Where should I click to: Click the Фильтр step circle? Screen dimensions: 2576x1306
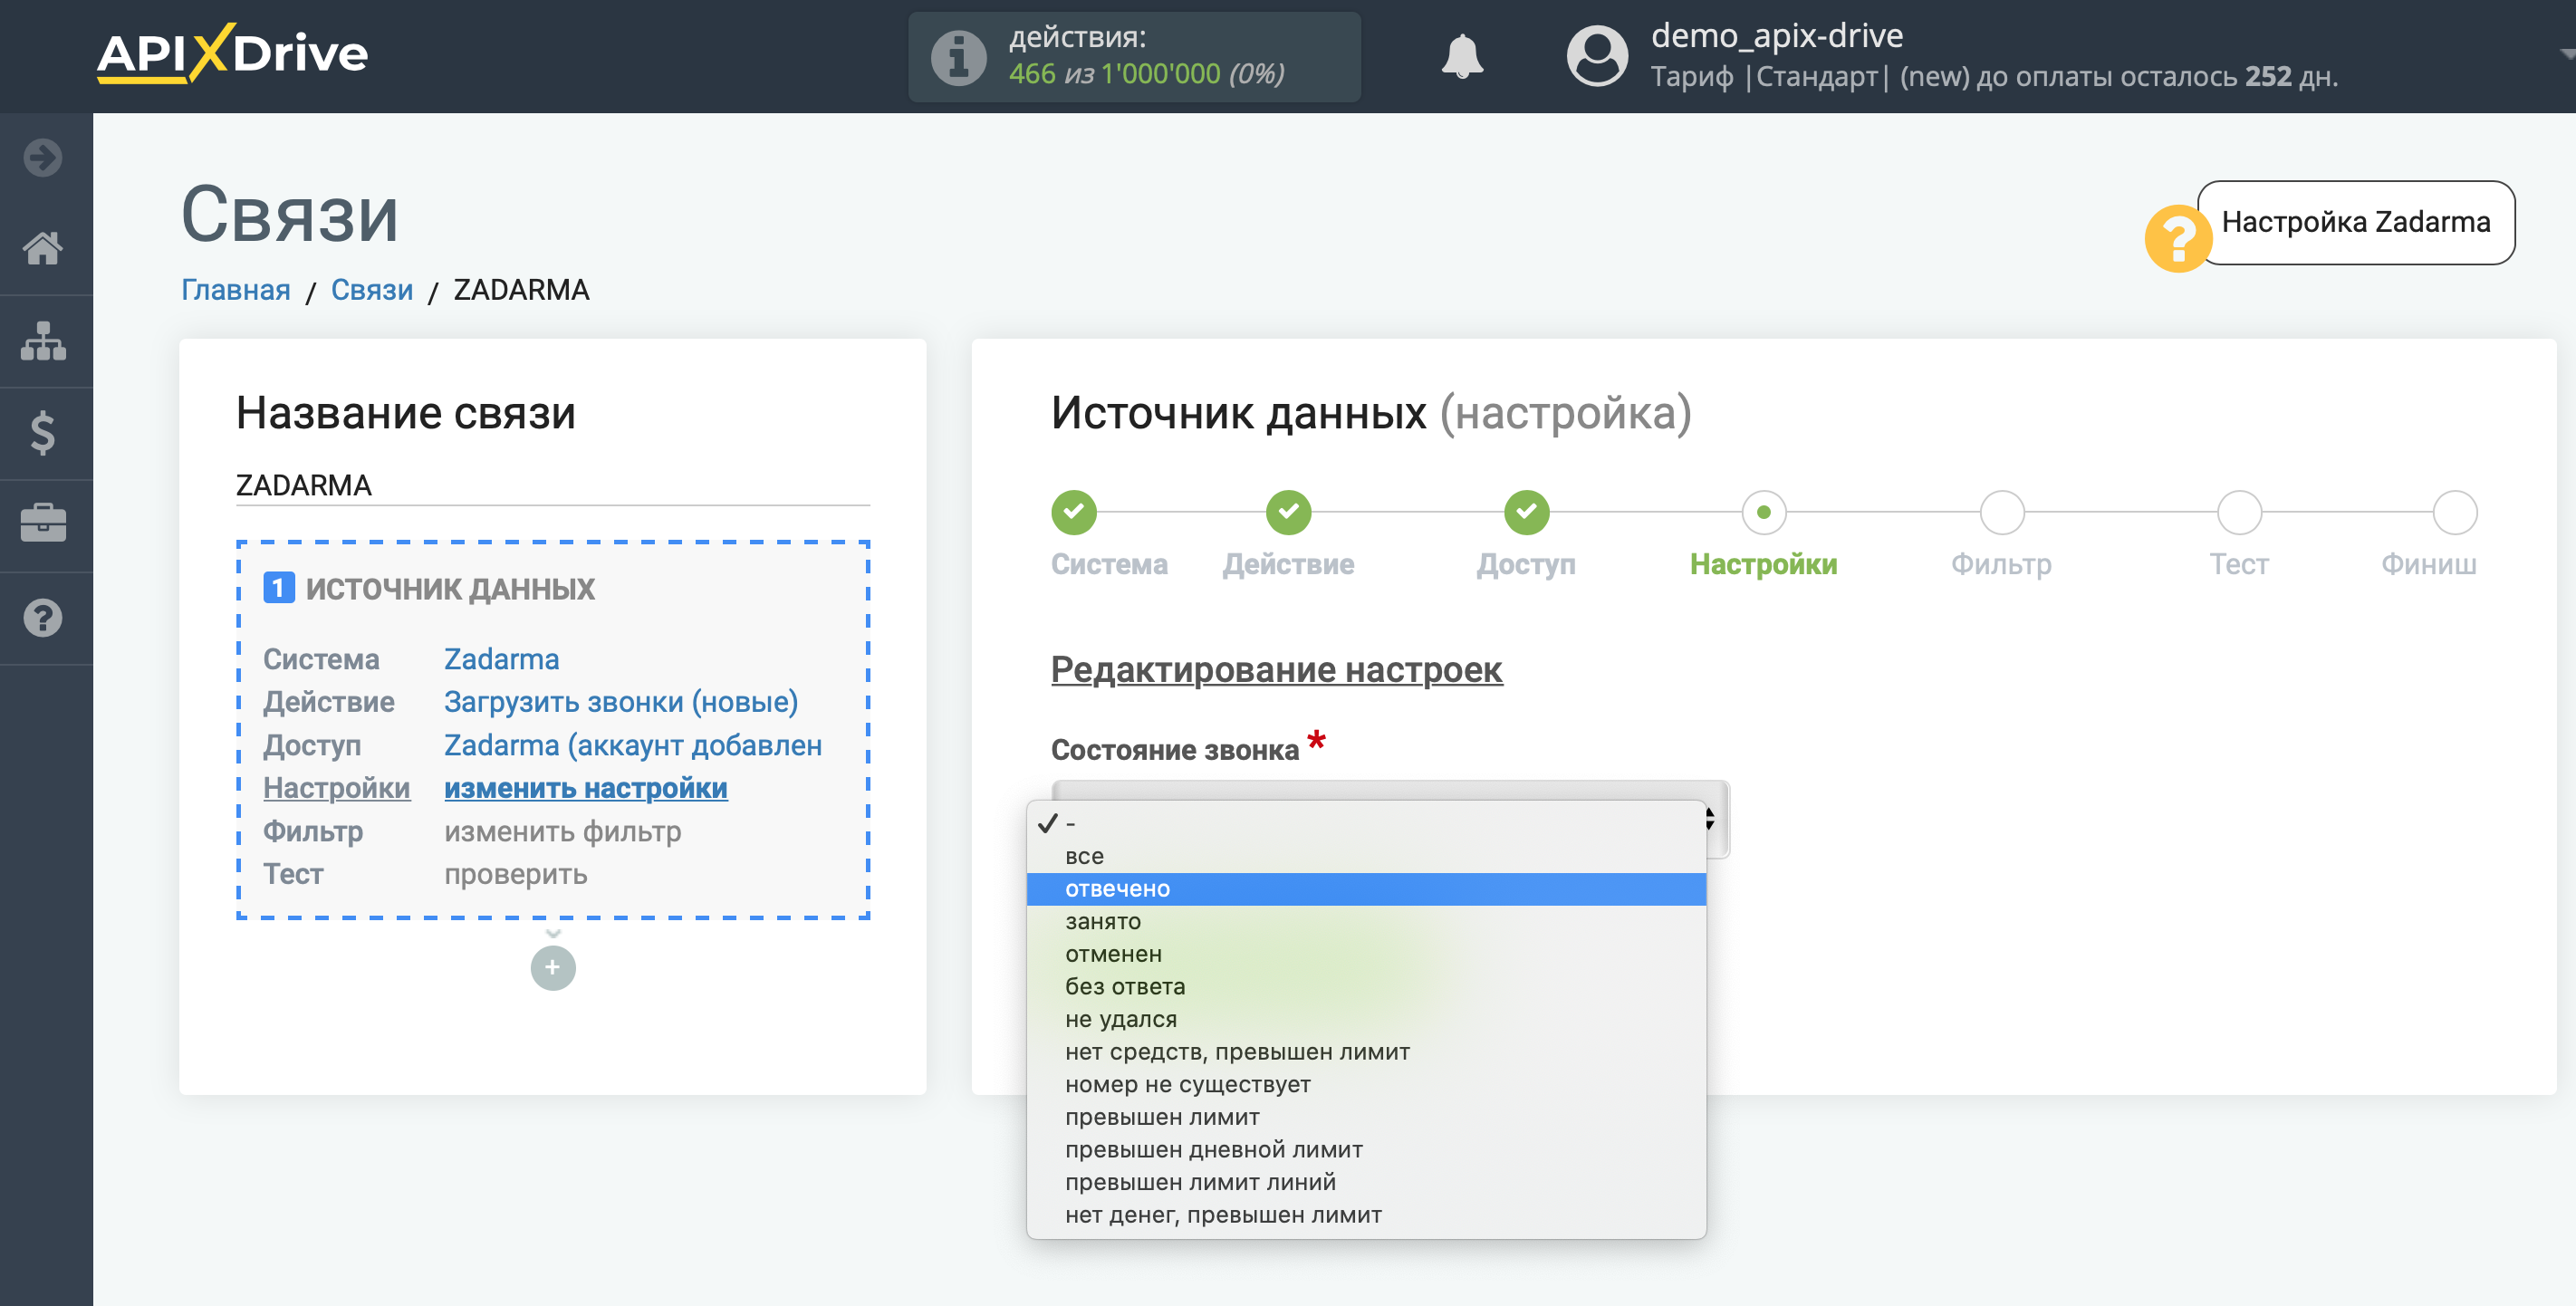point(2001,512)
